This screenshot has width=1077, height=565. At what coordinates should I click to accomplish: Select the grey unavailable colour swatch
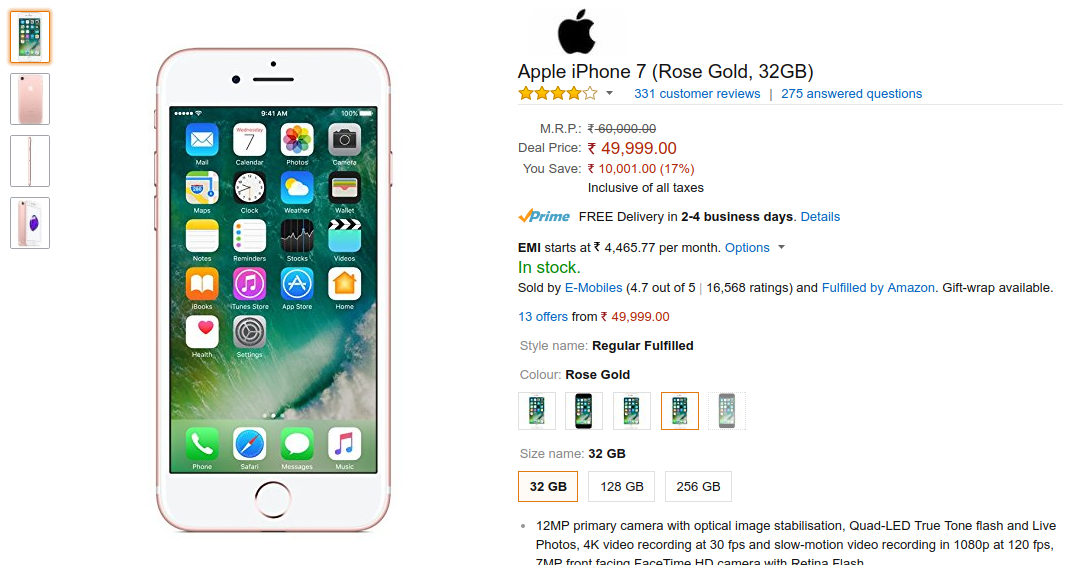coord(727,411)
